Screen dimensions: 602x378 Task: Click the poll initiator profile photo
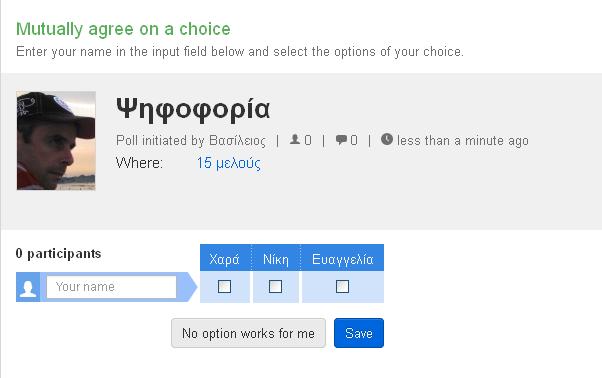click(56, 140)
